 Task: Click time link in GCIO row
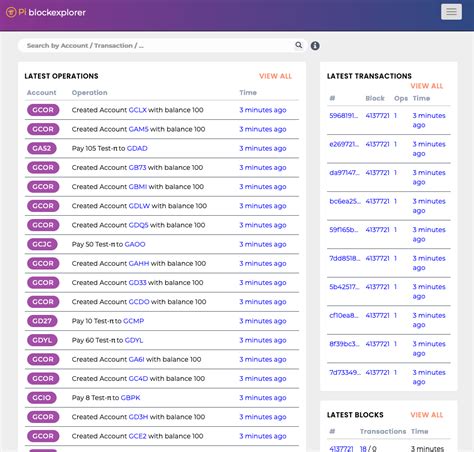(263, 398)
